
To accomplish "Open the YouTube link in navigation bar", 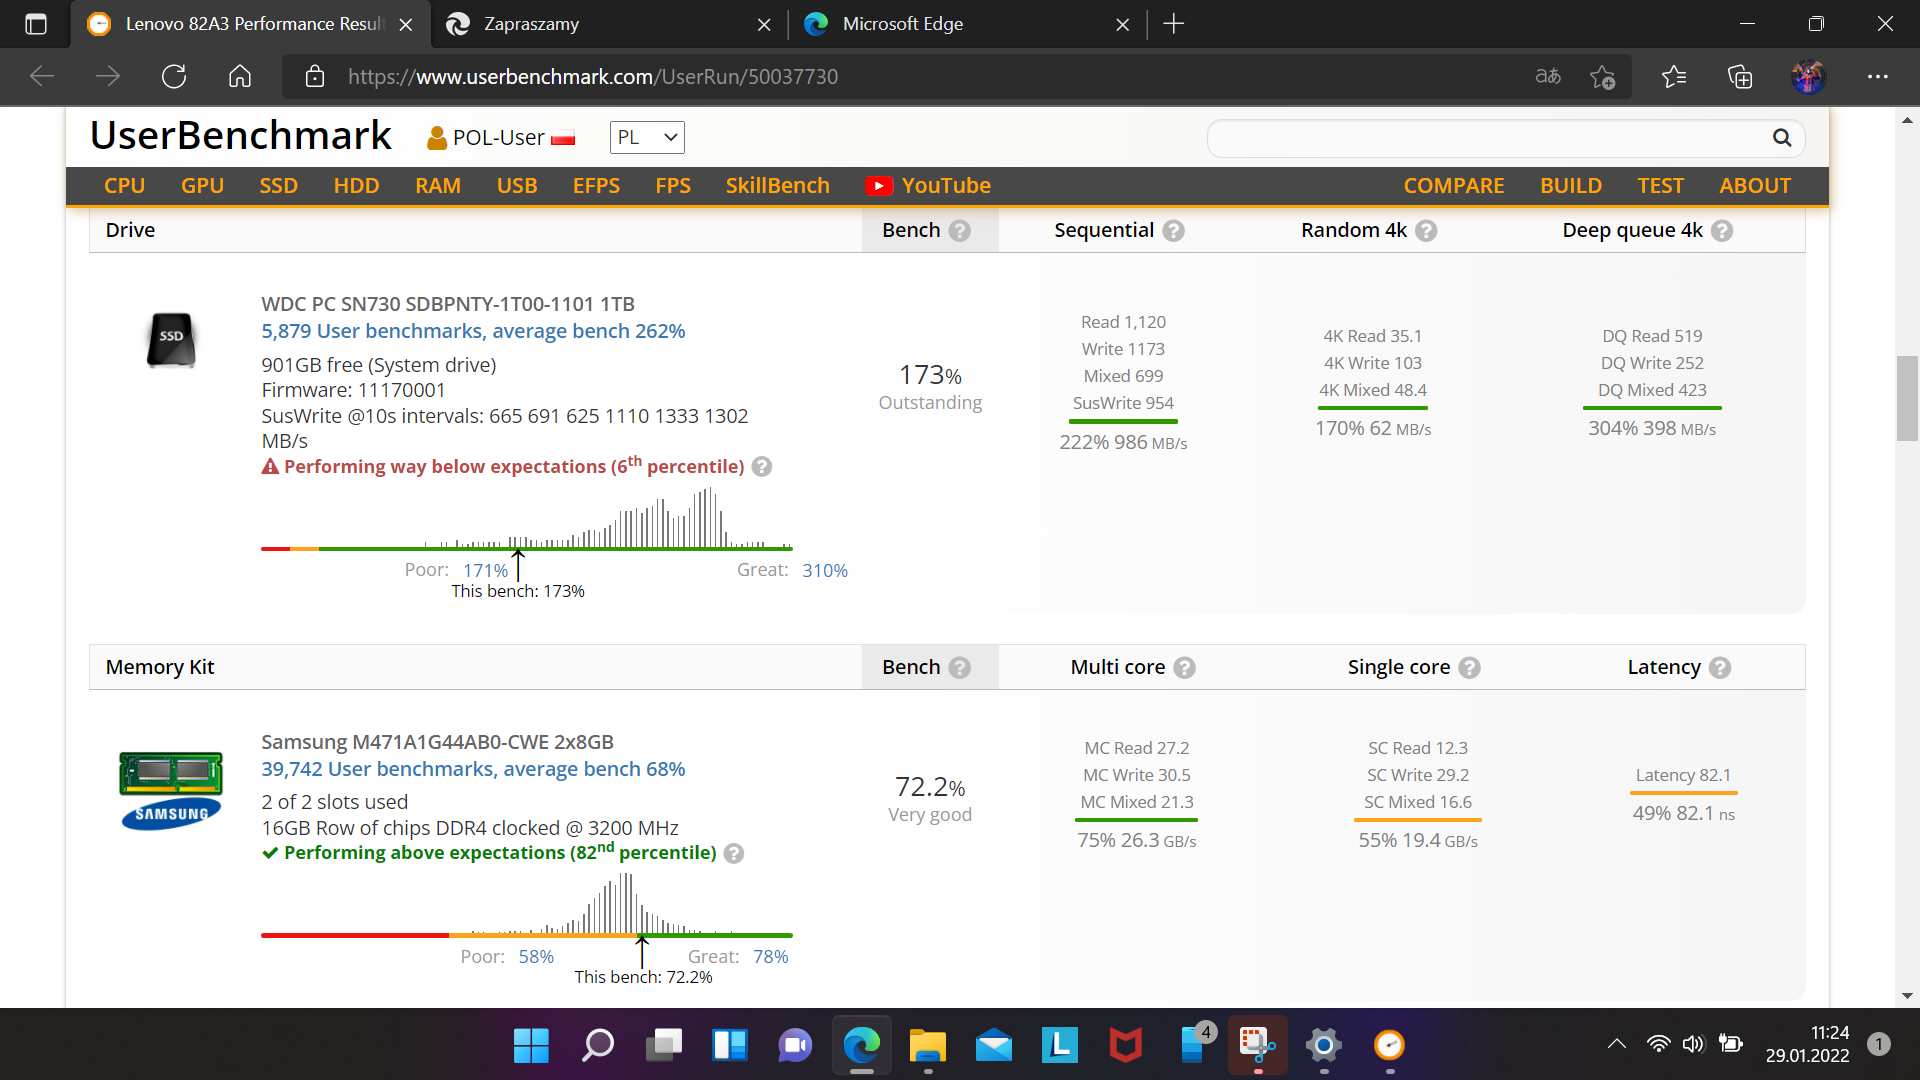I will tap(928, 186).
